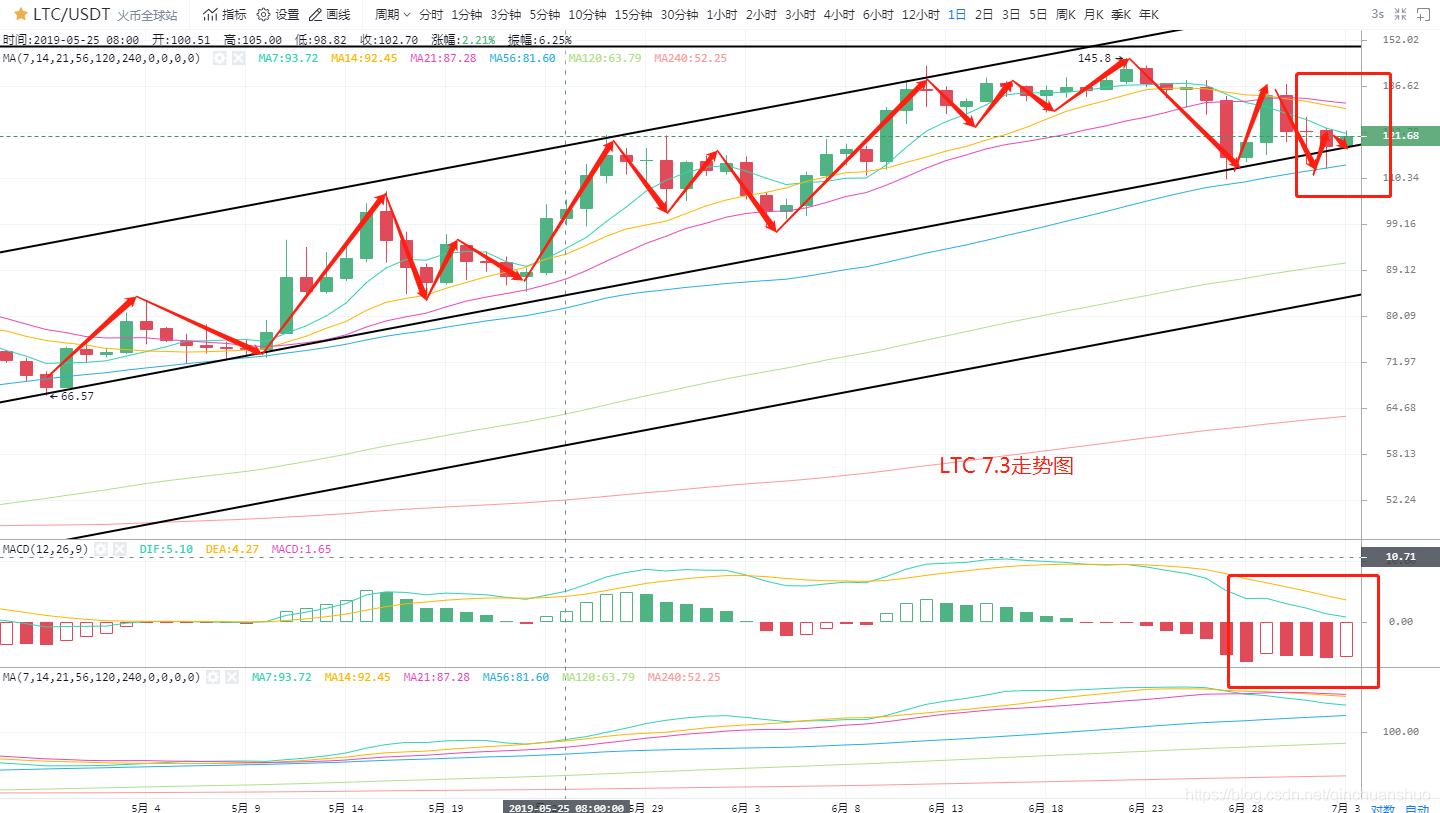Click MA14:92.45 legend in main chart
Viewport: 1440px width, 813px height.
[x=364, y=58]
